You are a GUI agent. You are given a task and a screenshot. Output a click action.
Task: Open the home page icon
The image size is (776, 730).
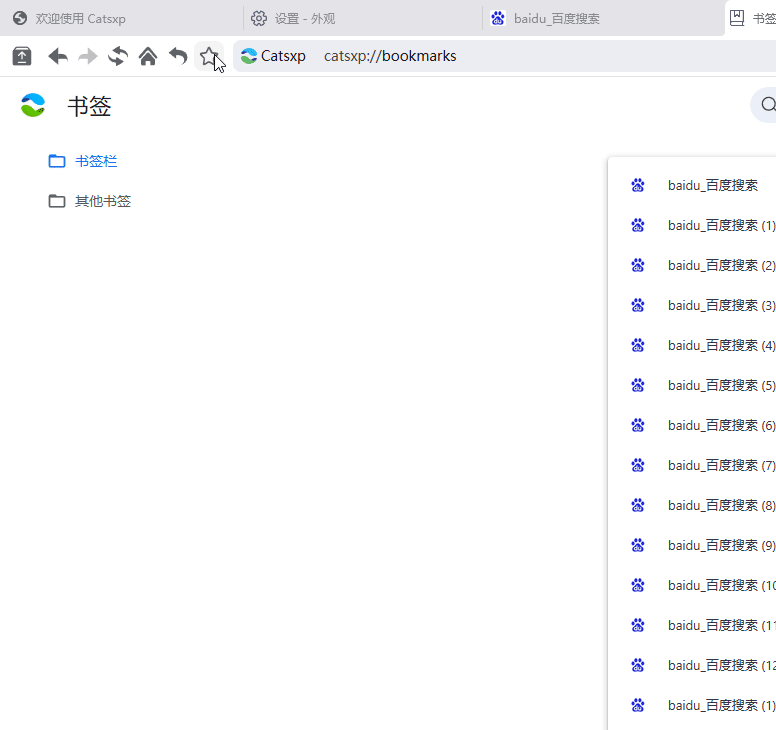pos(148,56)
